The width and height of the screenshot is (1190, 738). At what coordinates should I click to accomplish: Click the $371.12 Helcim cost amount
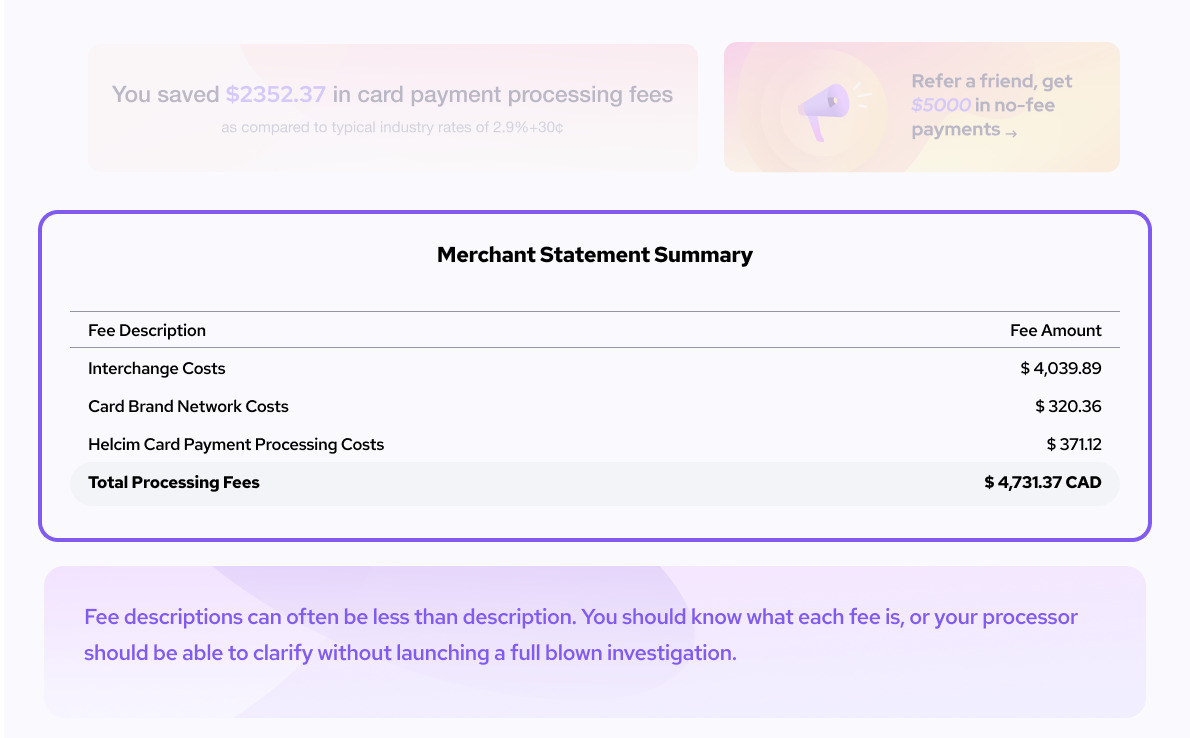point(1074,444)
